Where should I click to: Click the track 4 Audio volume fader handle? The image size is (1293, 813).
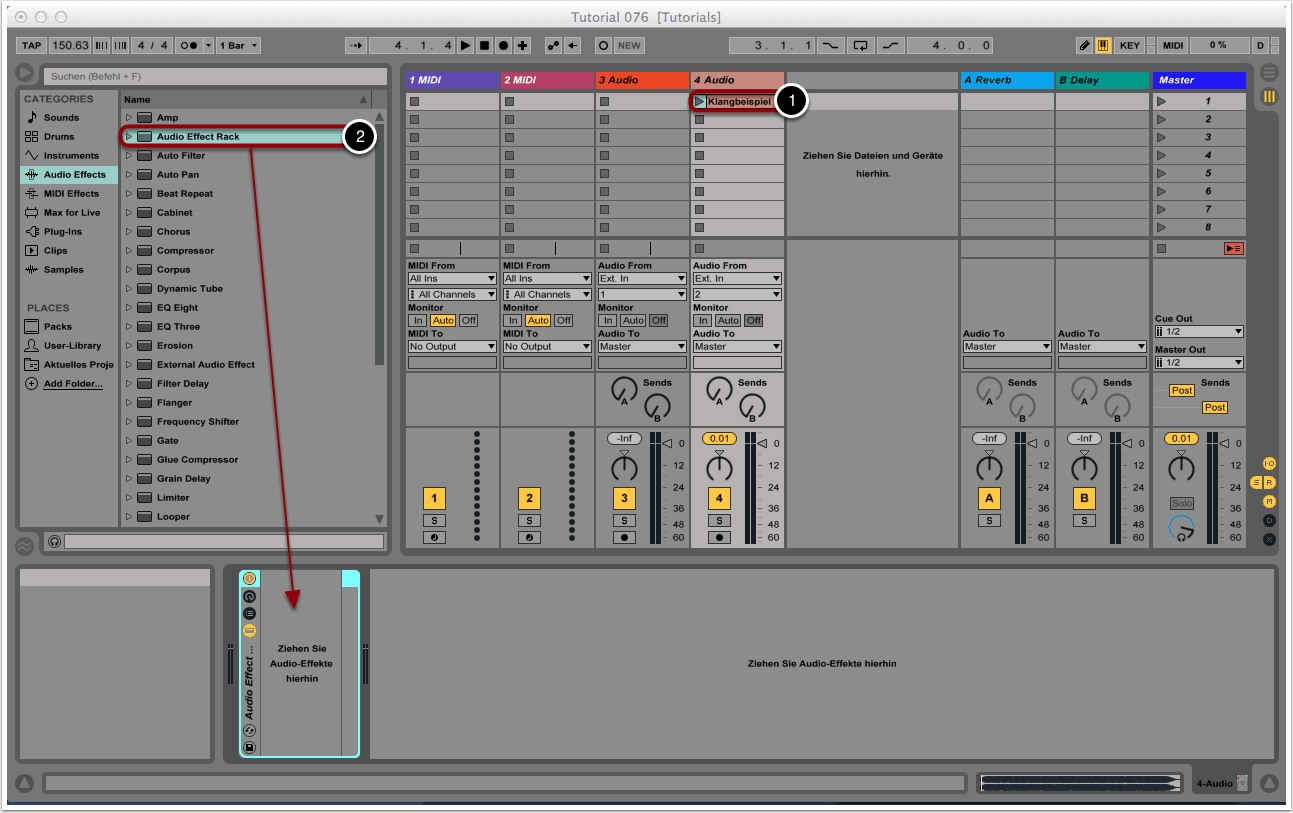(x=760, y=443)
